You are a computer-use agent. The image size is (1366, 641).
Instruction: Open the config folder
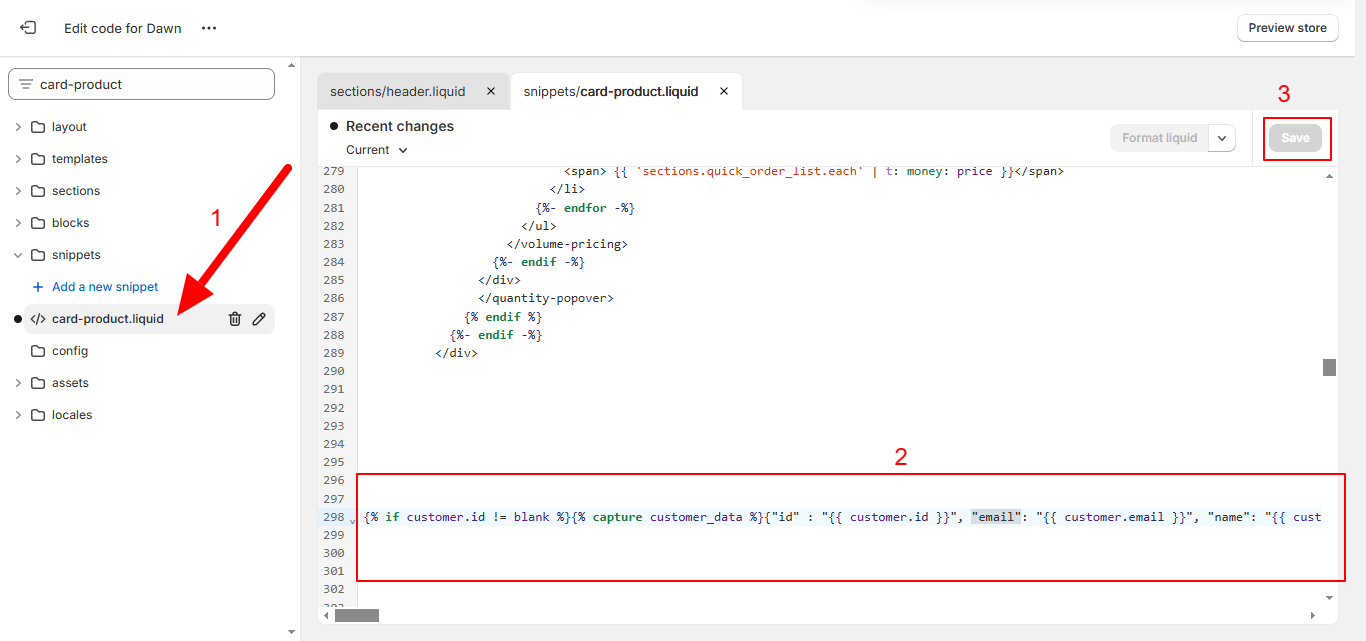(70, 351)
